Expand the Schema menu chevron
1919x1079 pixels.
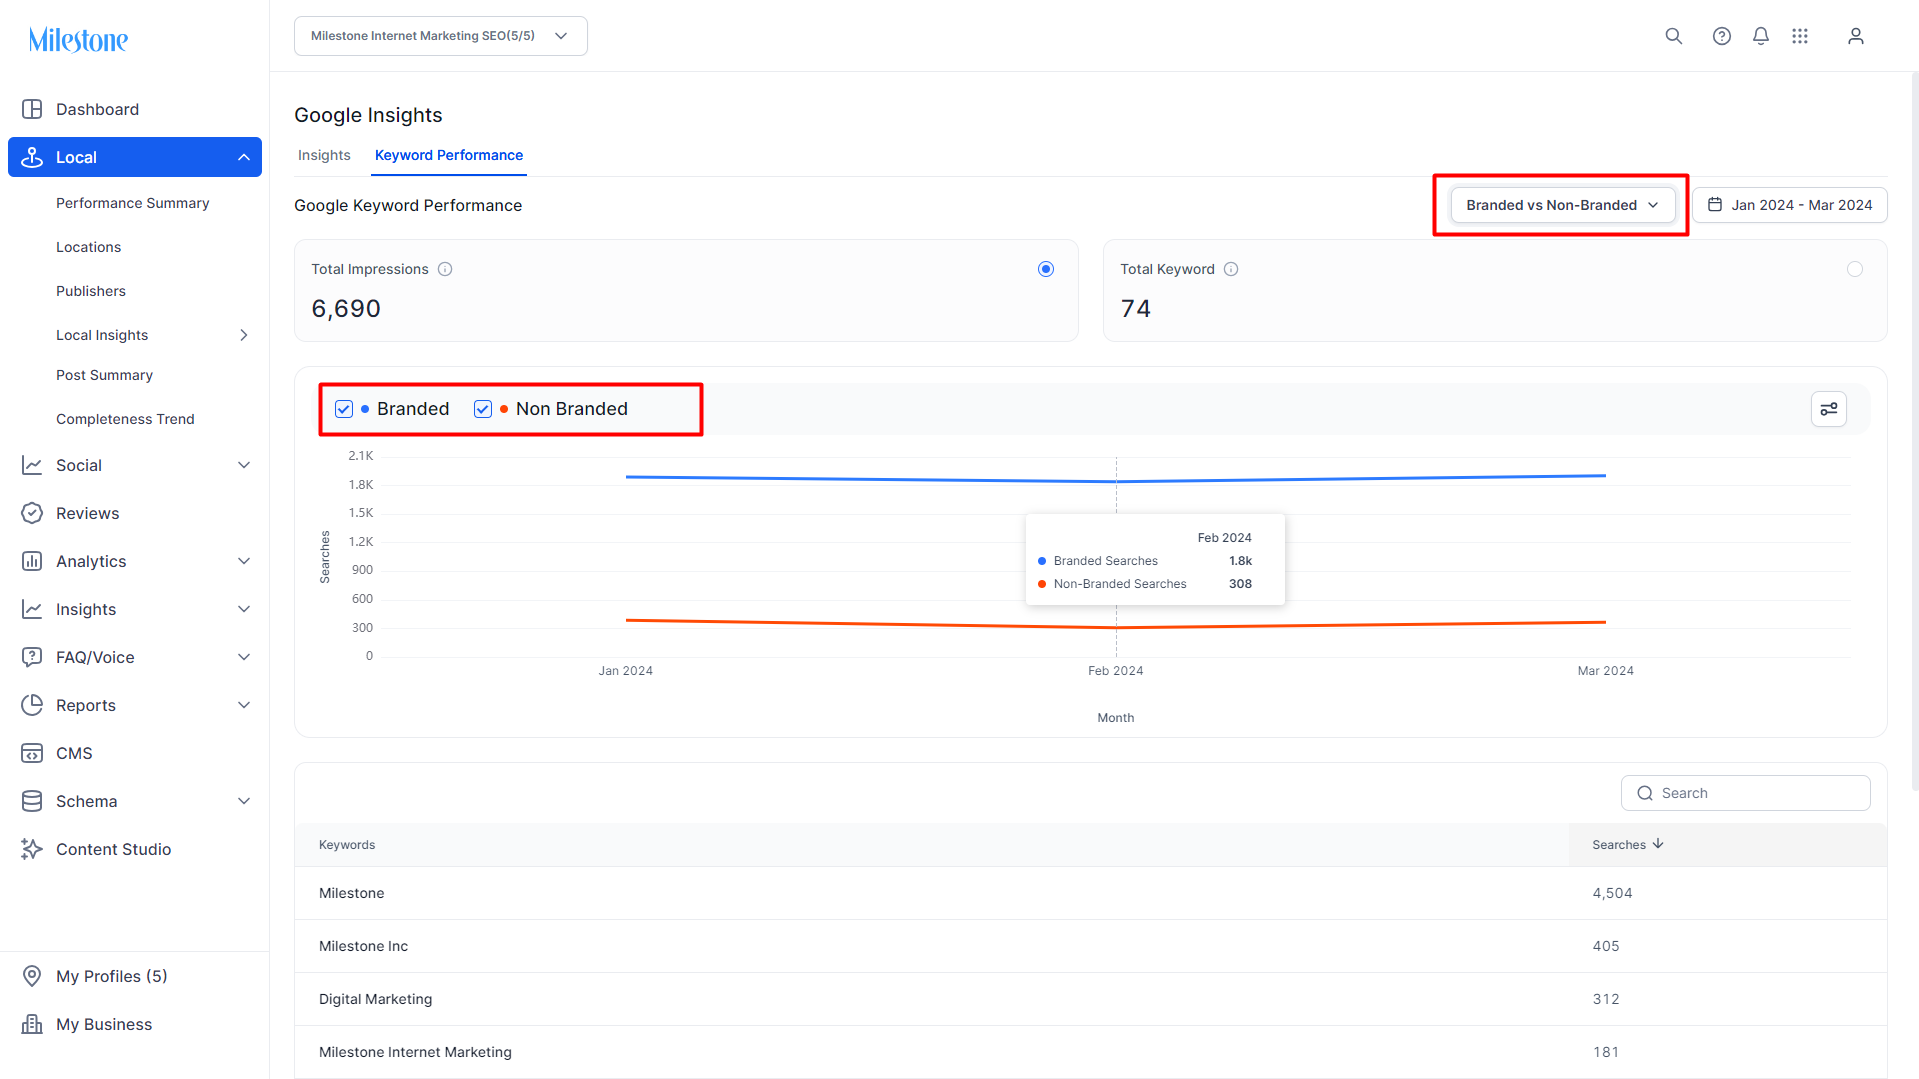click(x=243, y=801)
